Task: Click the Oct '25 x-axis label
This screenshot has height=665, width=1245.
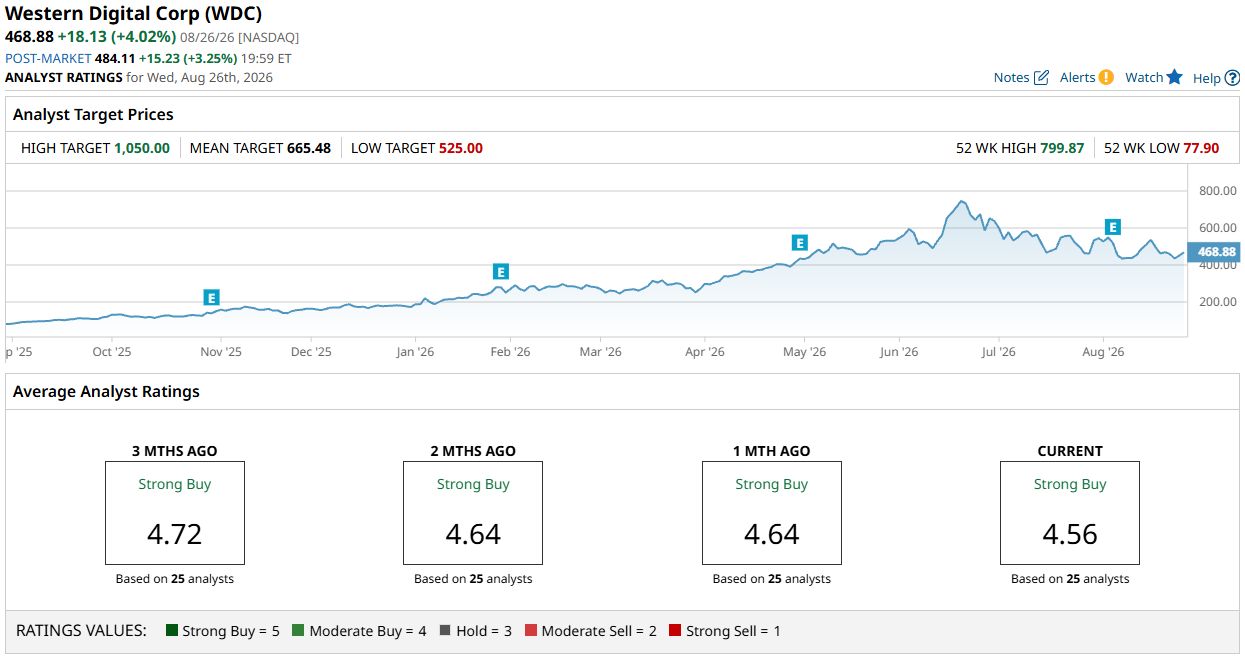Action: click(x=112, y=352)
